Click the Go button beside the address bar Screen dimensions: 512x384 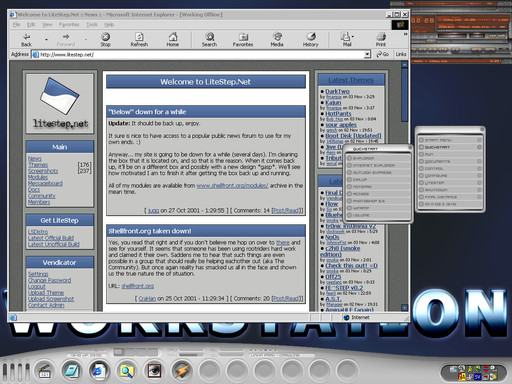383,54
